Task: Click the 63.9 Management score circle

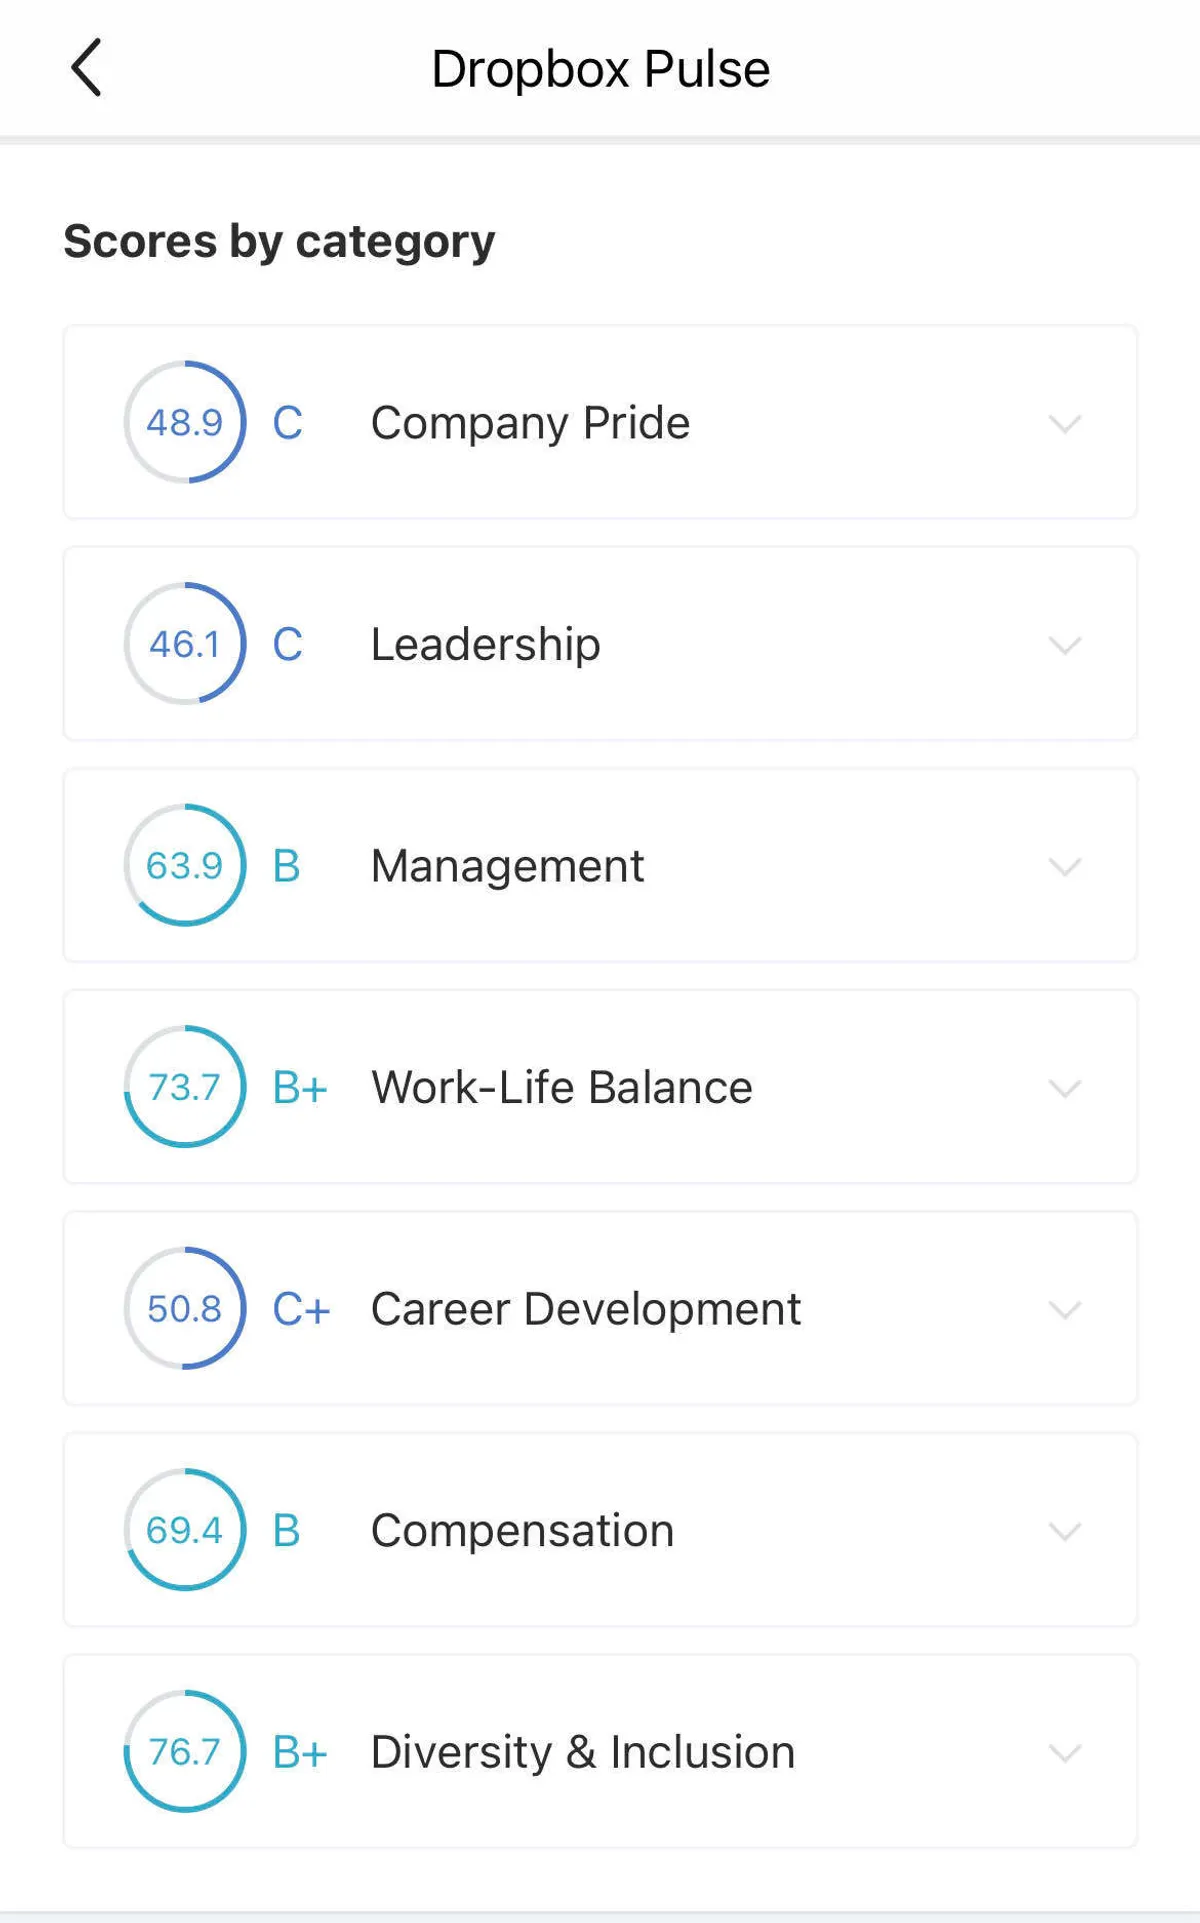Action: click(185, 865)
